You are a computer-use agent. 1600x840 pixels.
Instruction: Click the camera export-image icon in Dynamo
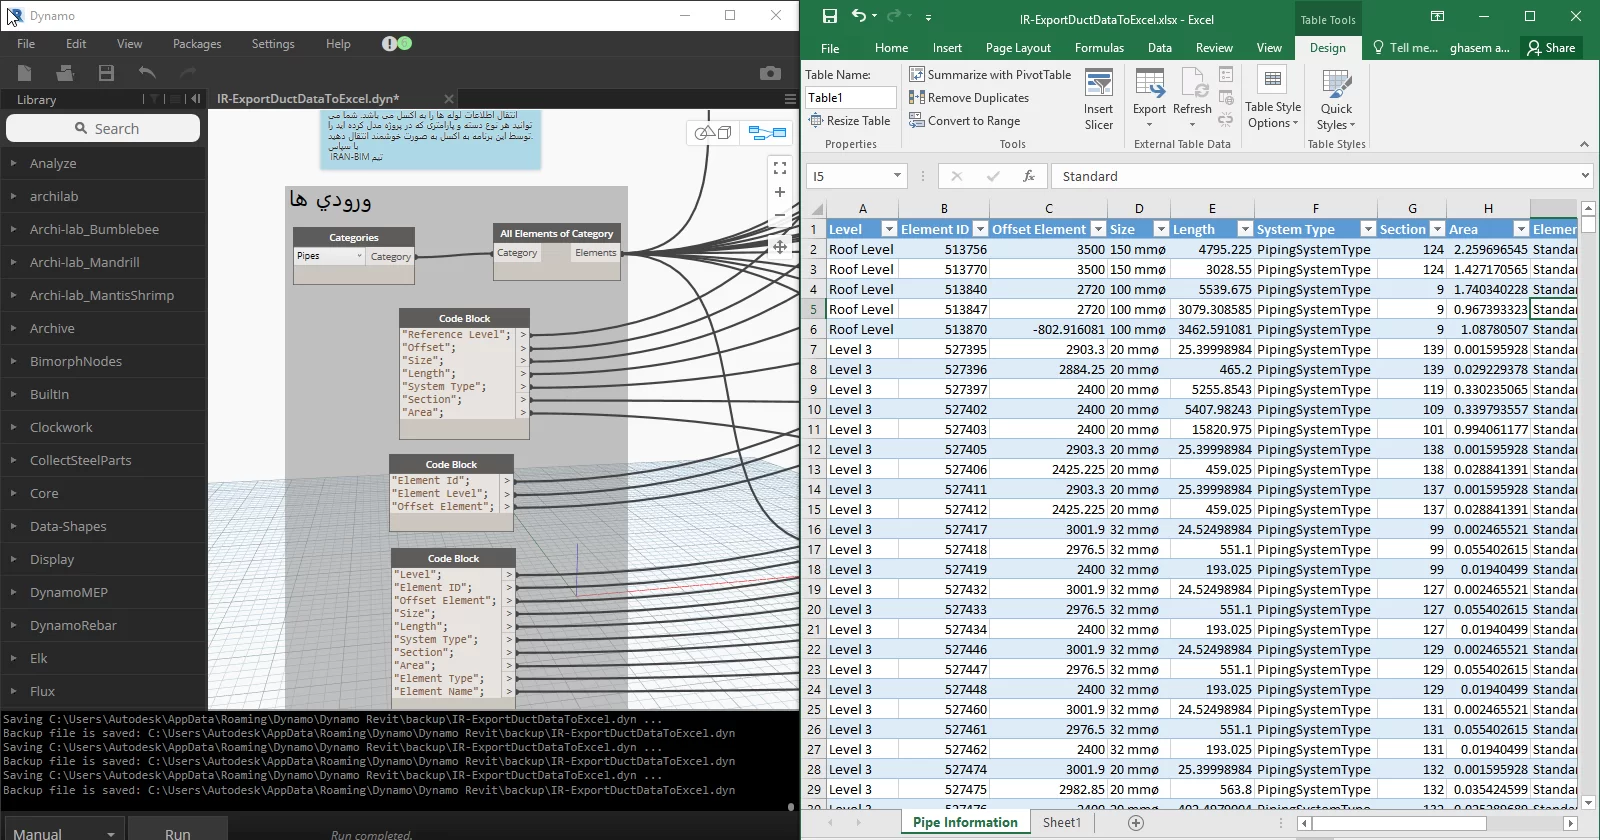tap(770, 73)
